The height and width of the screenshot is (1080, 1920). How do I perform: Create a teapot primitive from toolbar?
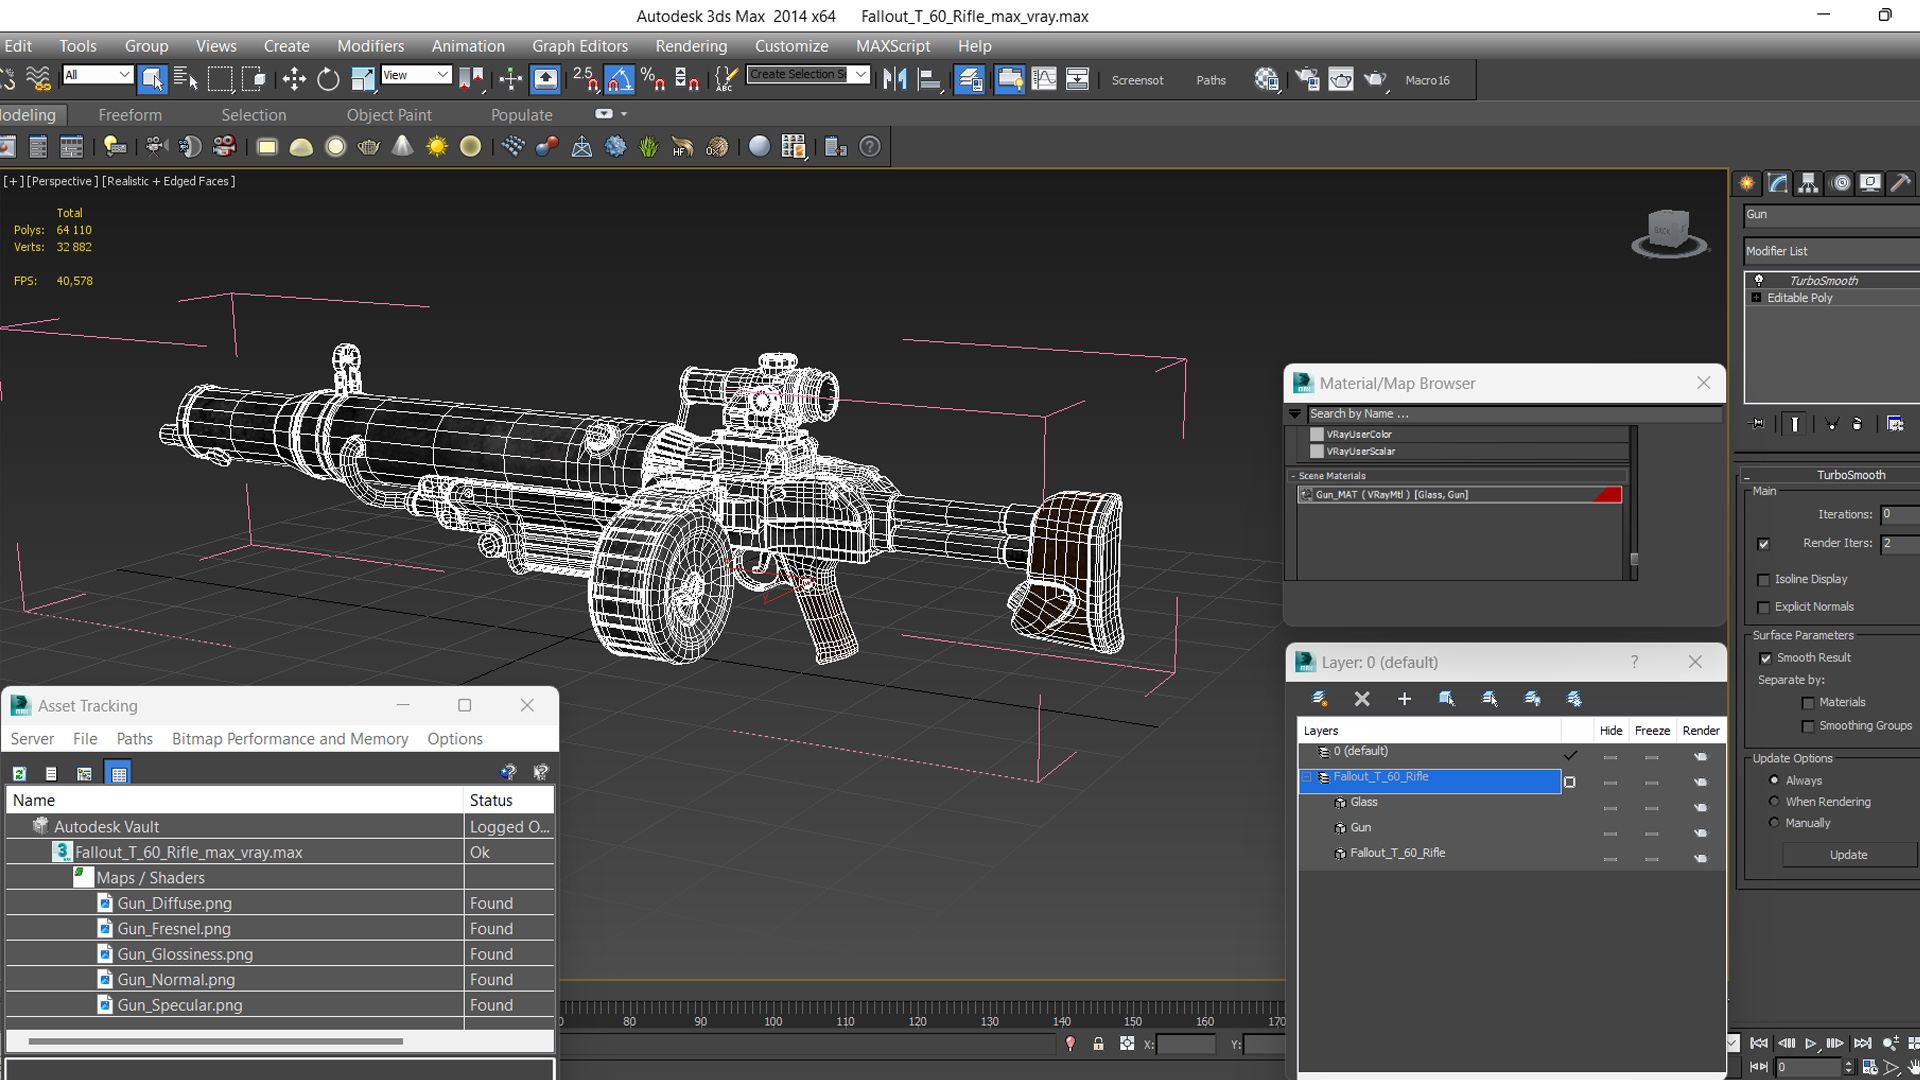[369, 147]
